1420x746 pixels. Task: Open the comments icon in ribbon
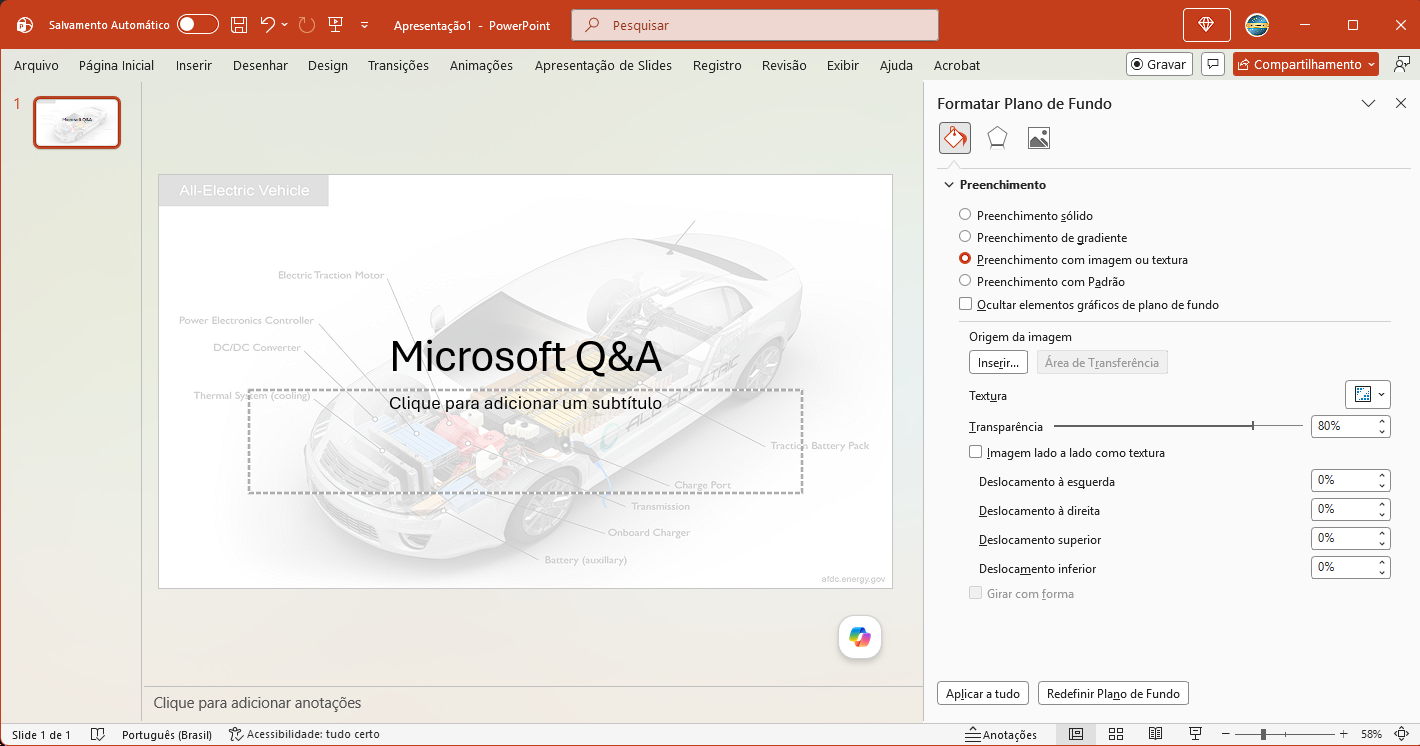(1212, 64)
